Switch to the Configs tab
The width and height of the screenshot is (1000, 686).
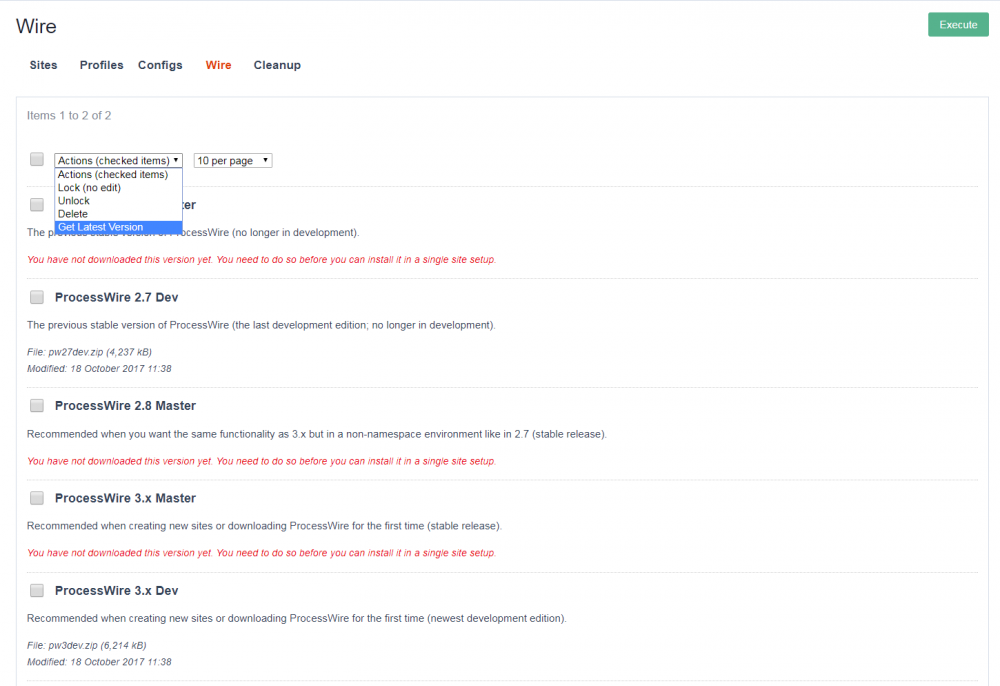pos(160,65)
